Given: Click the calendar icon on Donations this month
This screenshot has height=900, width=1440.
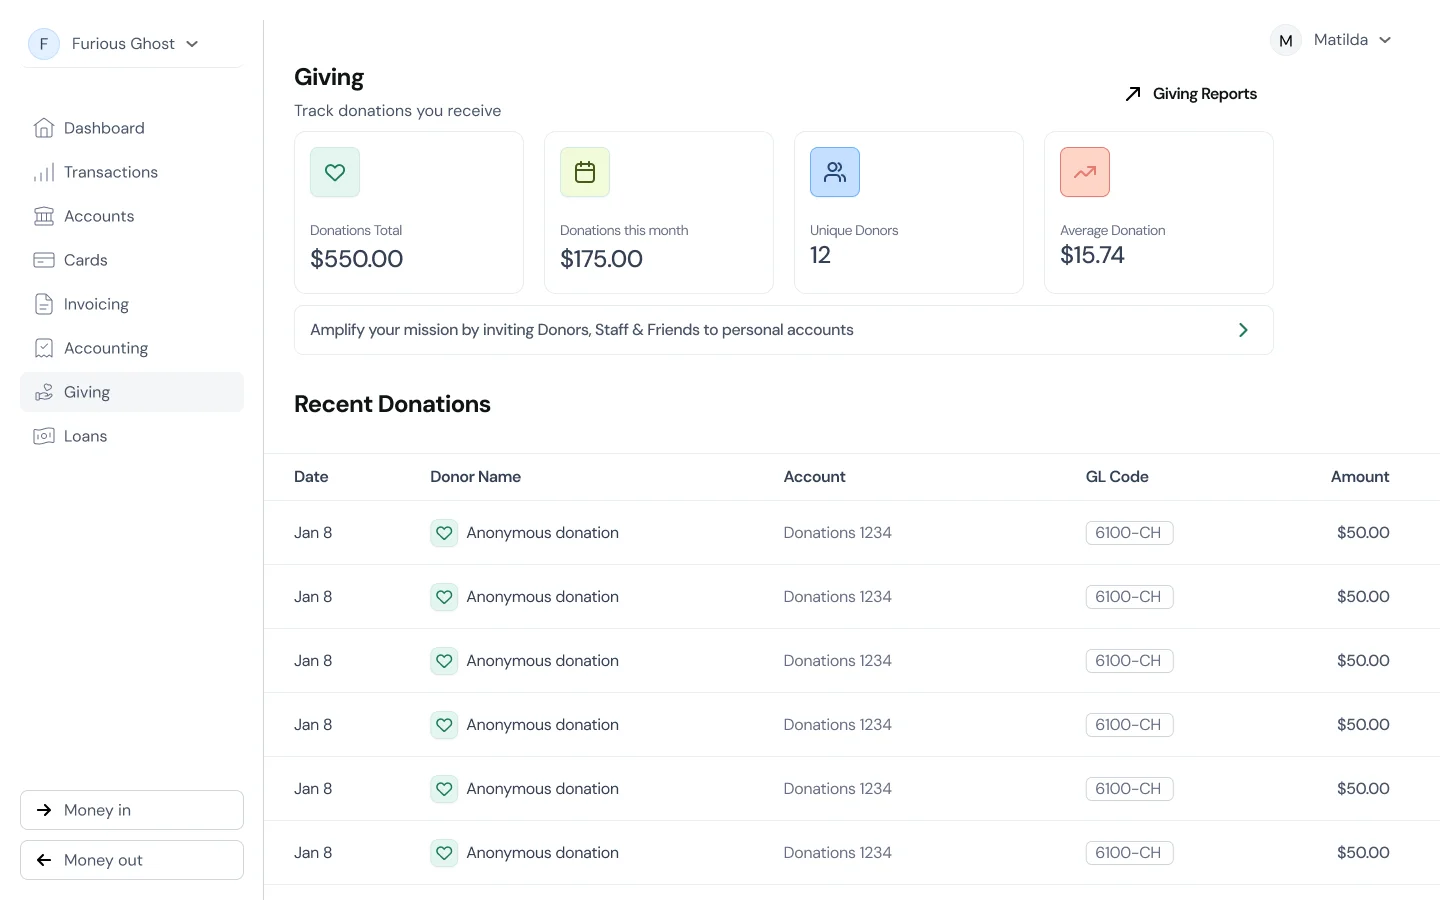Looking at the screenshot, I should point(584,172).
